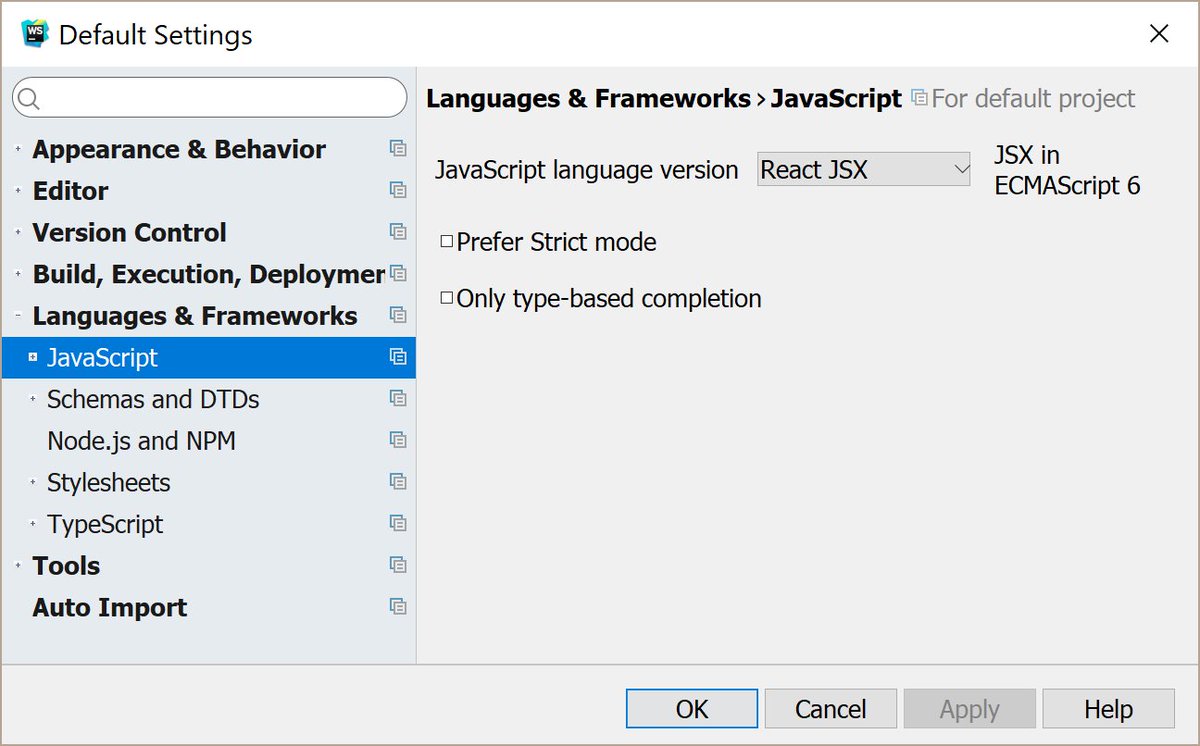Expand the Editor node arrow

click(18, 190)
